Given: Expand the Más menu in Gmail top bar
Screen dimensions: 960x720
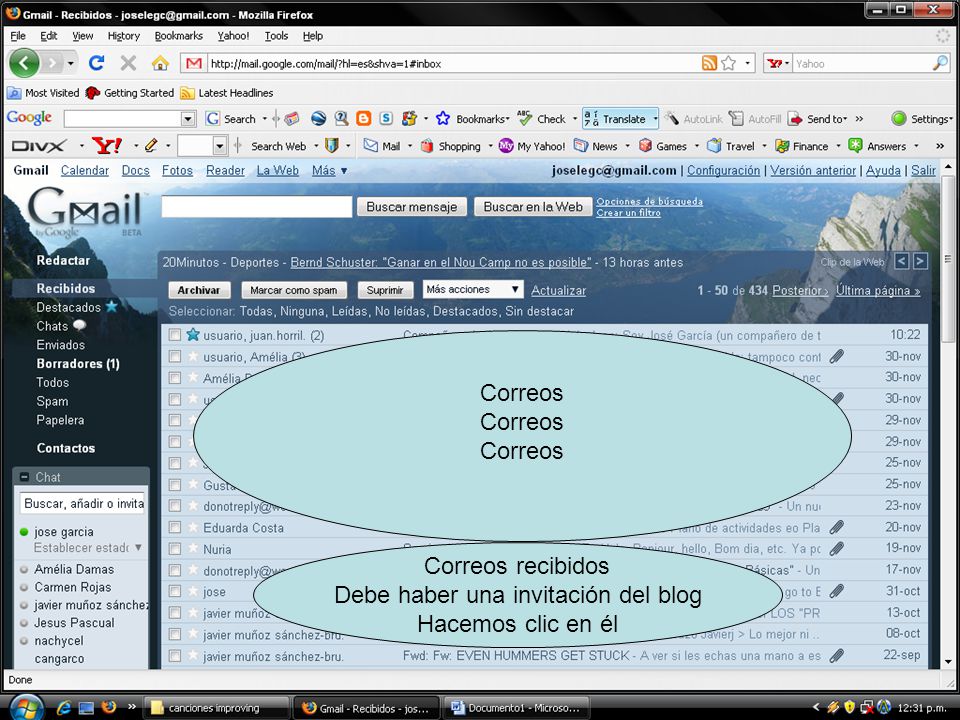Looking at the screenshot, I should 329,170.
